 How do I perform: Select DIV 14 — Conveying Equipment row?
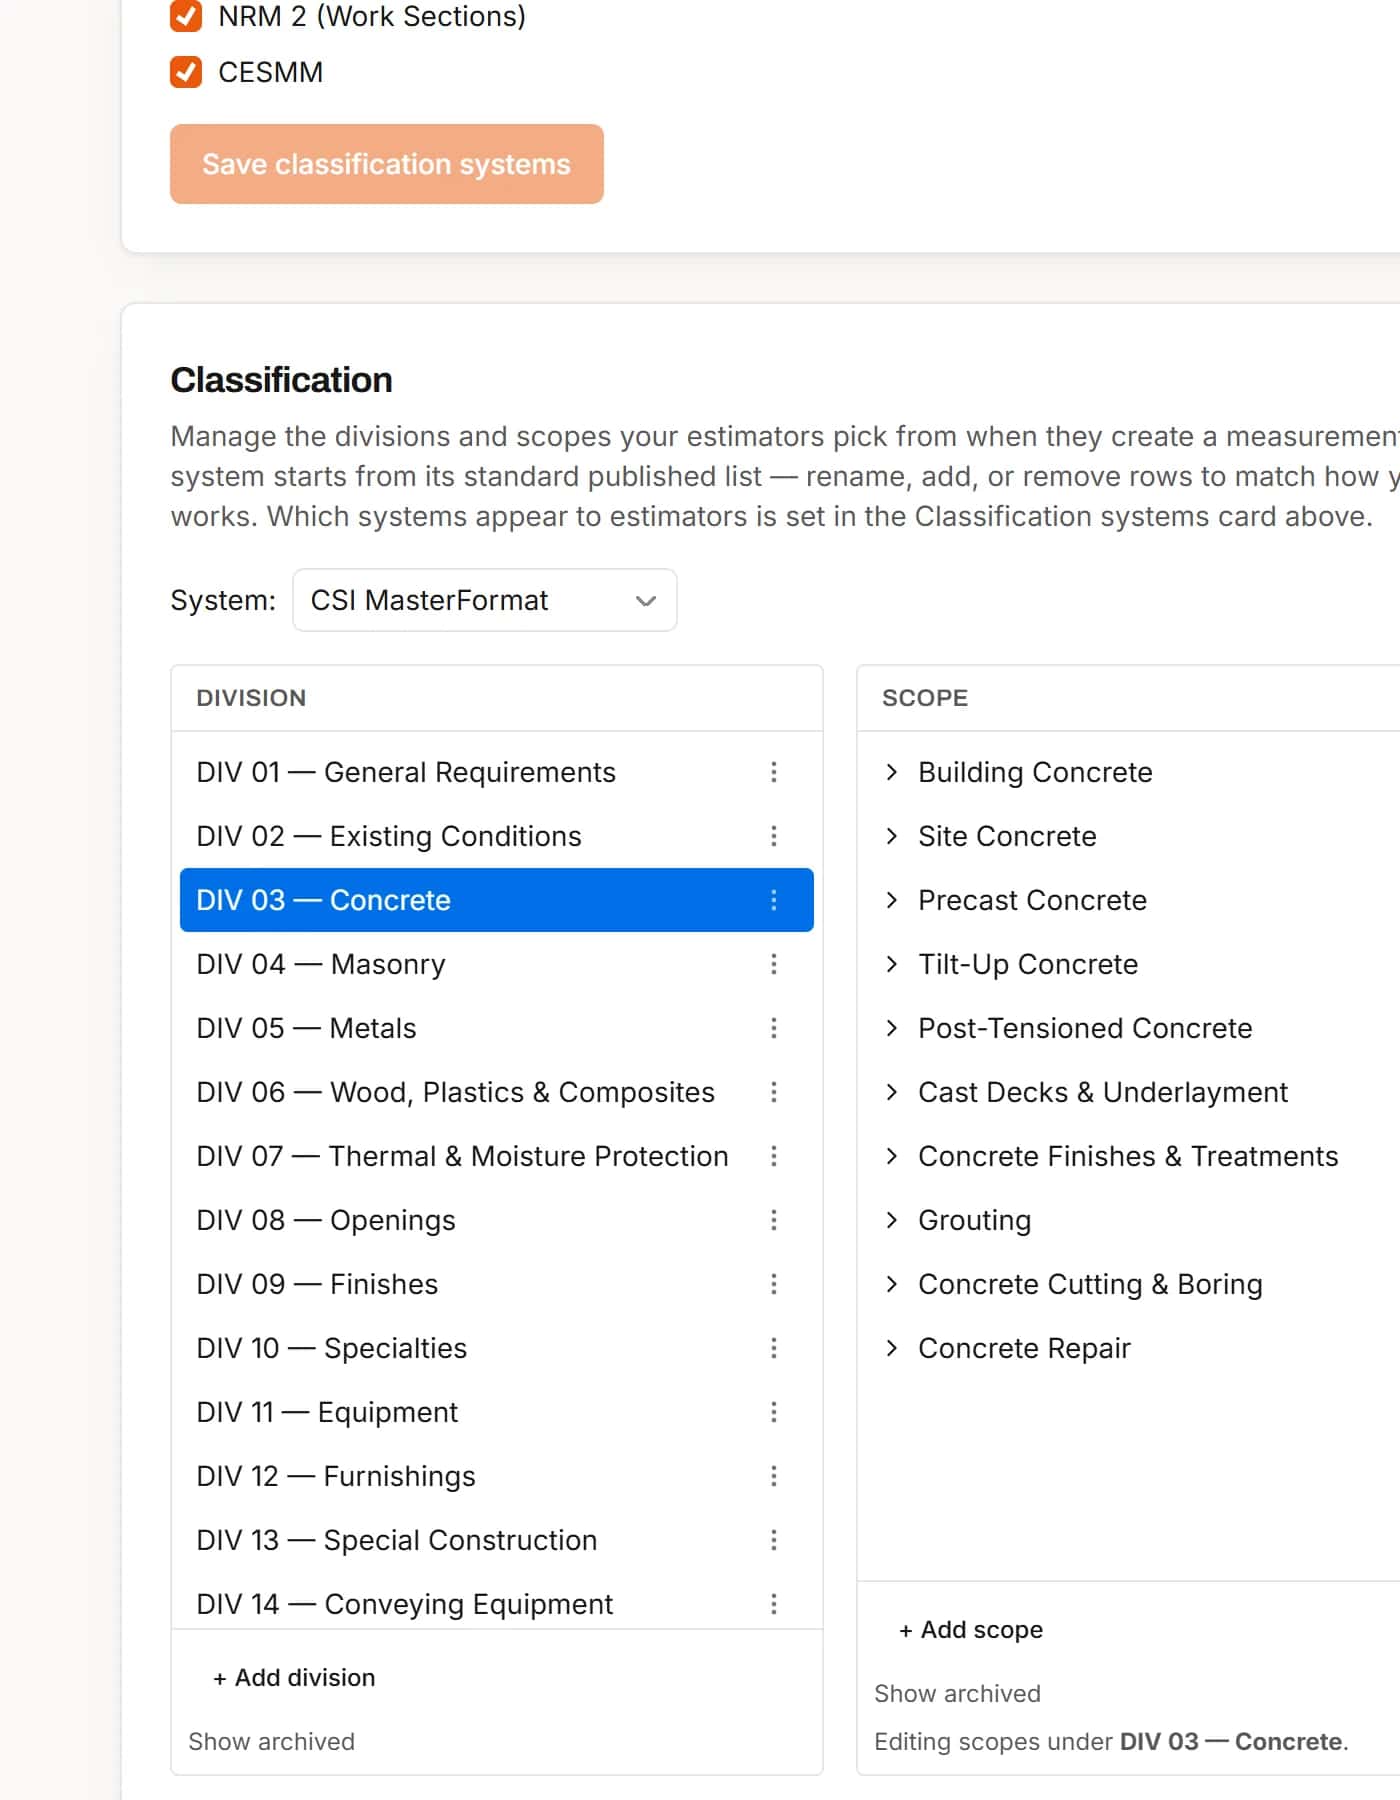496,1602
